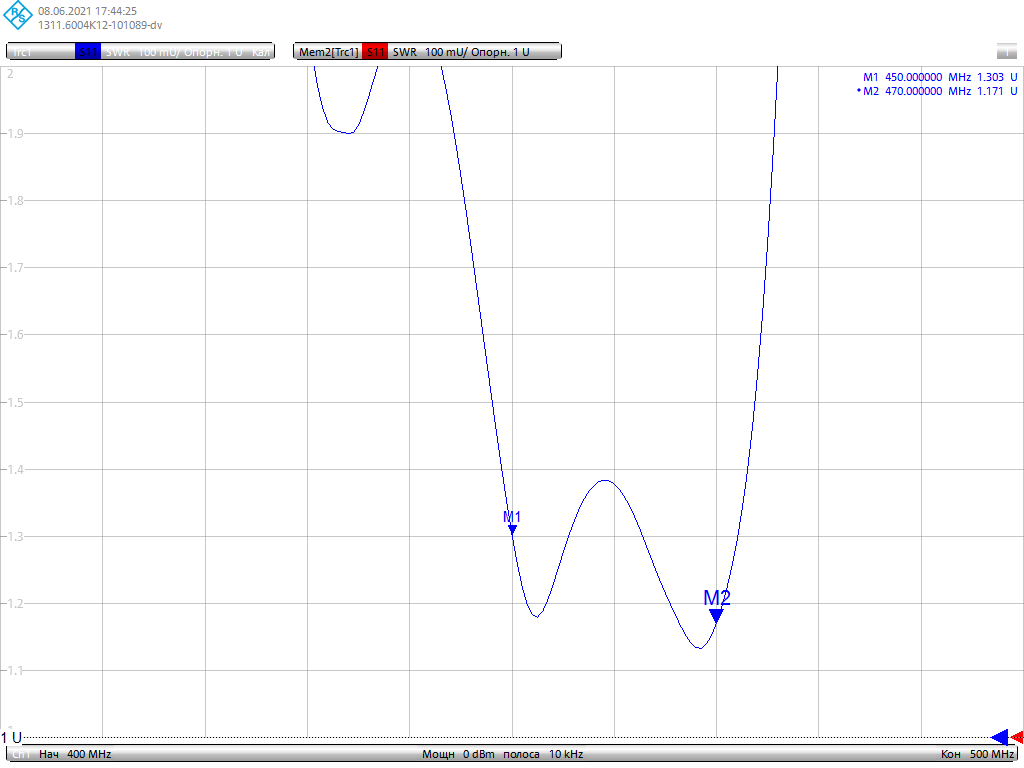This screenshot has width=1024, height=768.
Task: Click the SWR scale text of Mem2 trace
Action: [x=461, y=52]
